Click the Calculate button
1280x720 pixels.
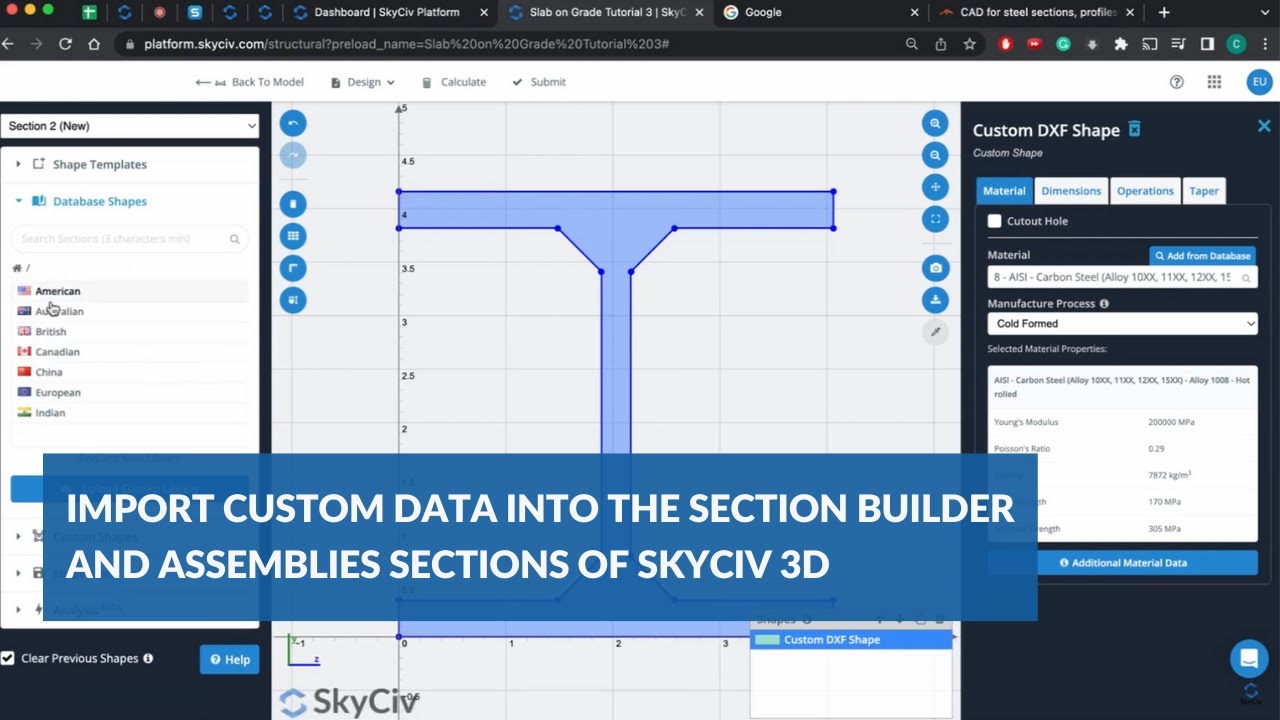point(454,82)
